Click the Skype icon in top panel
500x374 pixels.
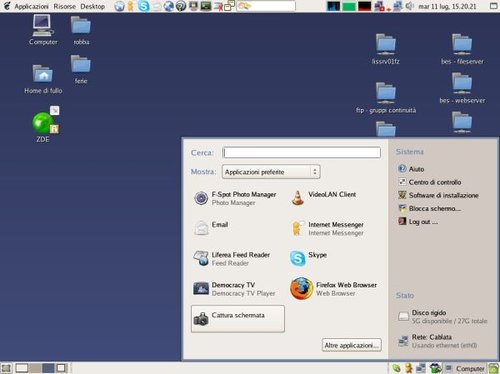[144, 6]
